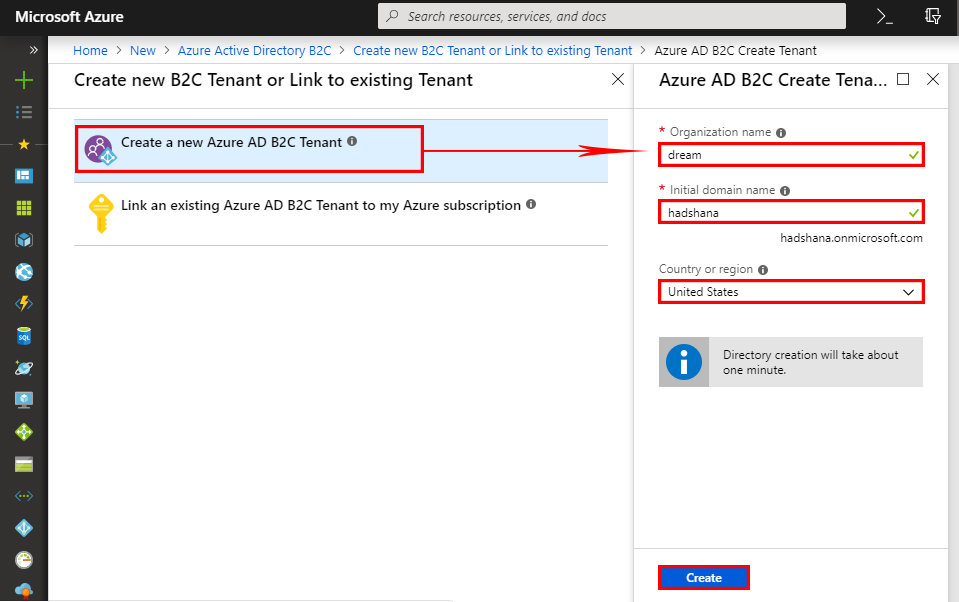Expand the left sidebar with double chevron
This screenshot has height=602, width=959.
click(x=34, y=50)
